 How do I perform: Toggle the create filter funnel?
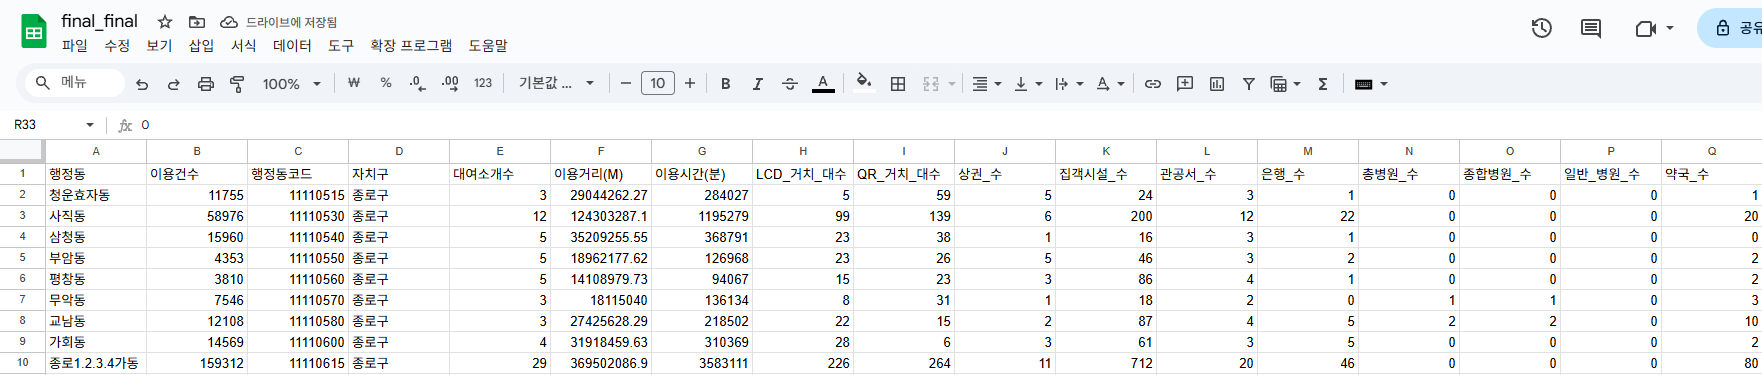pos(1249,84)
